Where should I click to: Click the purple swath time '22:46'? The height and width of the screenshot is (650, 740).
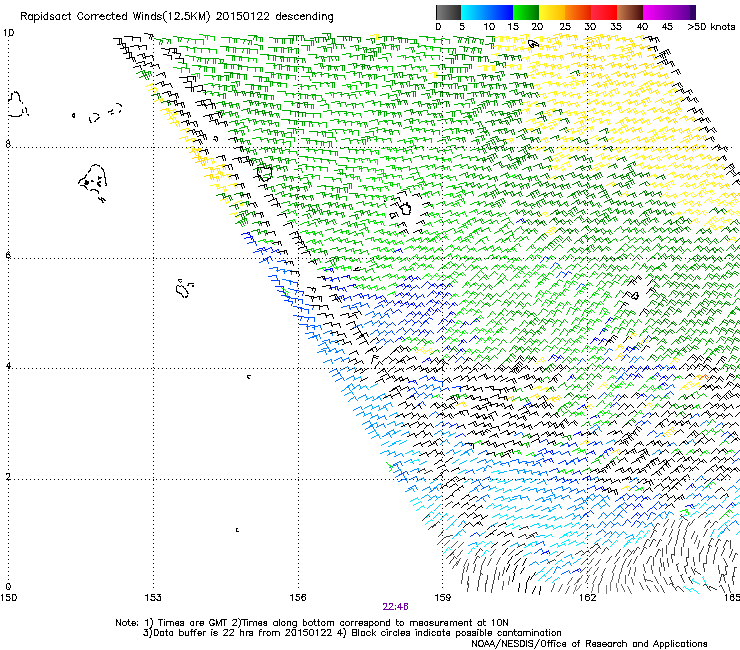click(x=395, y=607)
